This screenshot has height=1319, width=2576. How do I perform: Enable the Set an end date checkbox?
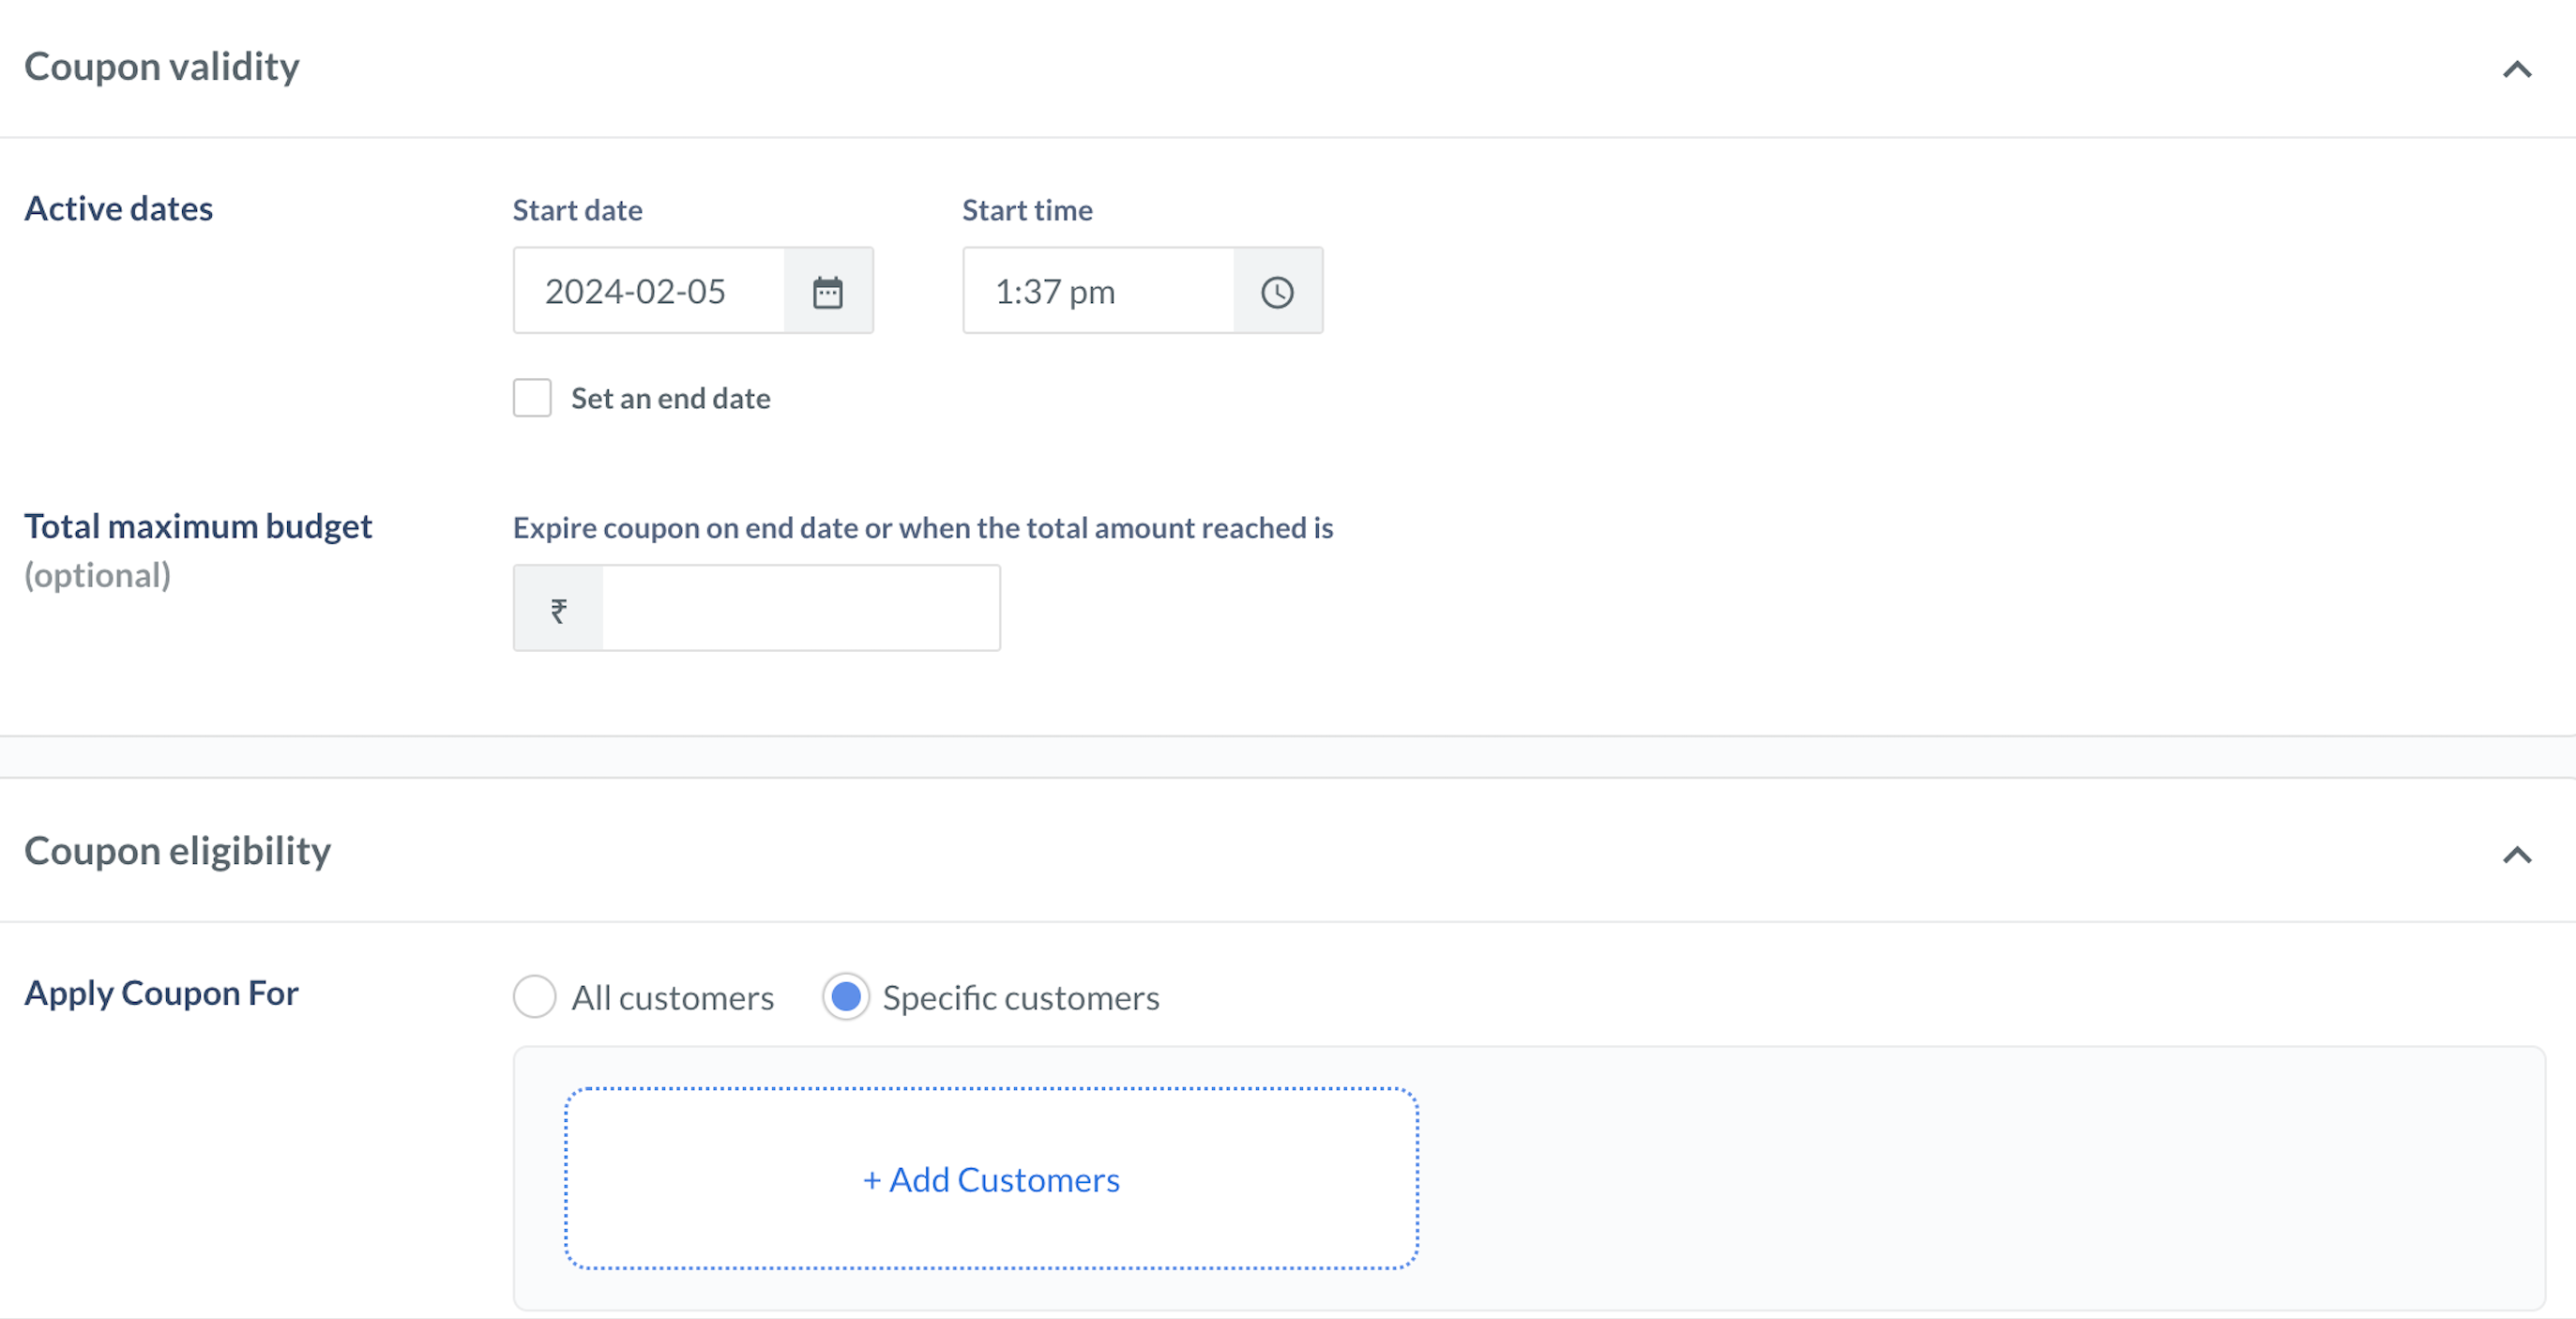[x=533, y=397]
